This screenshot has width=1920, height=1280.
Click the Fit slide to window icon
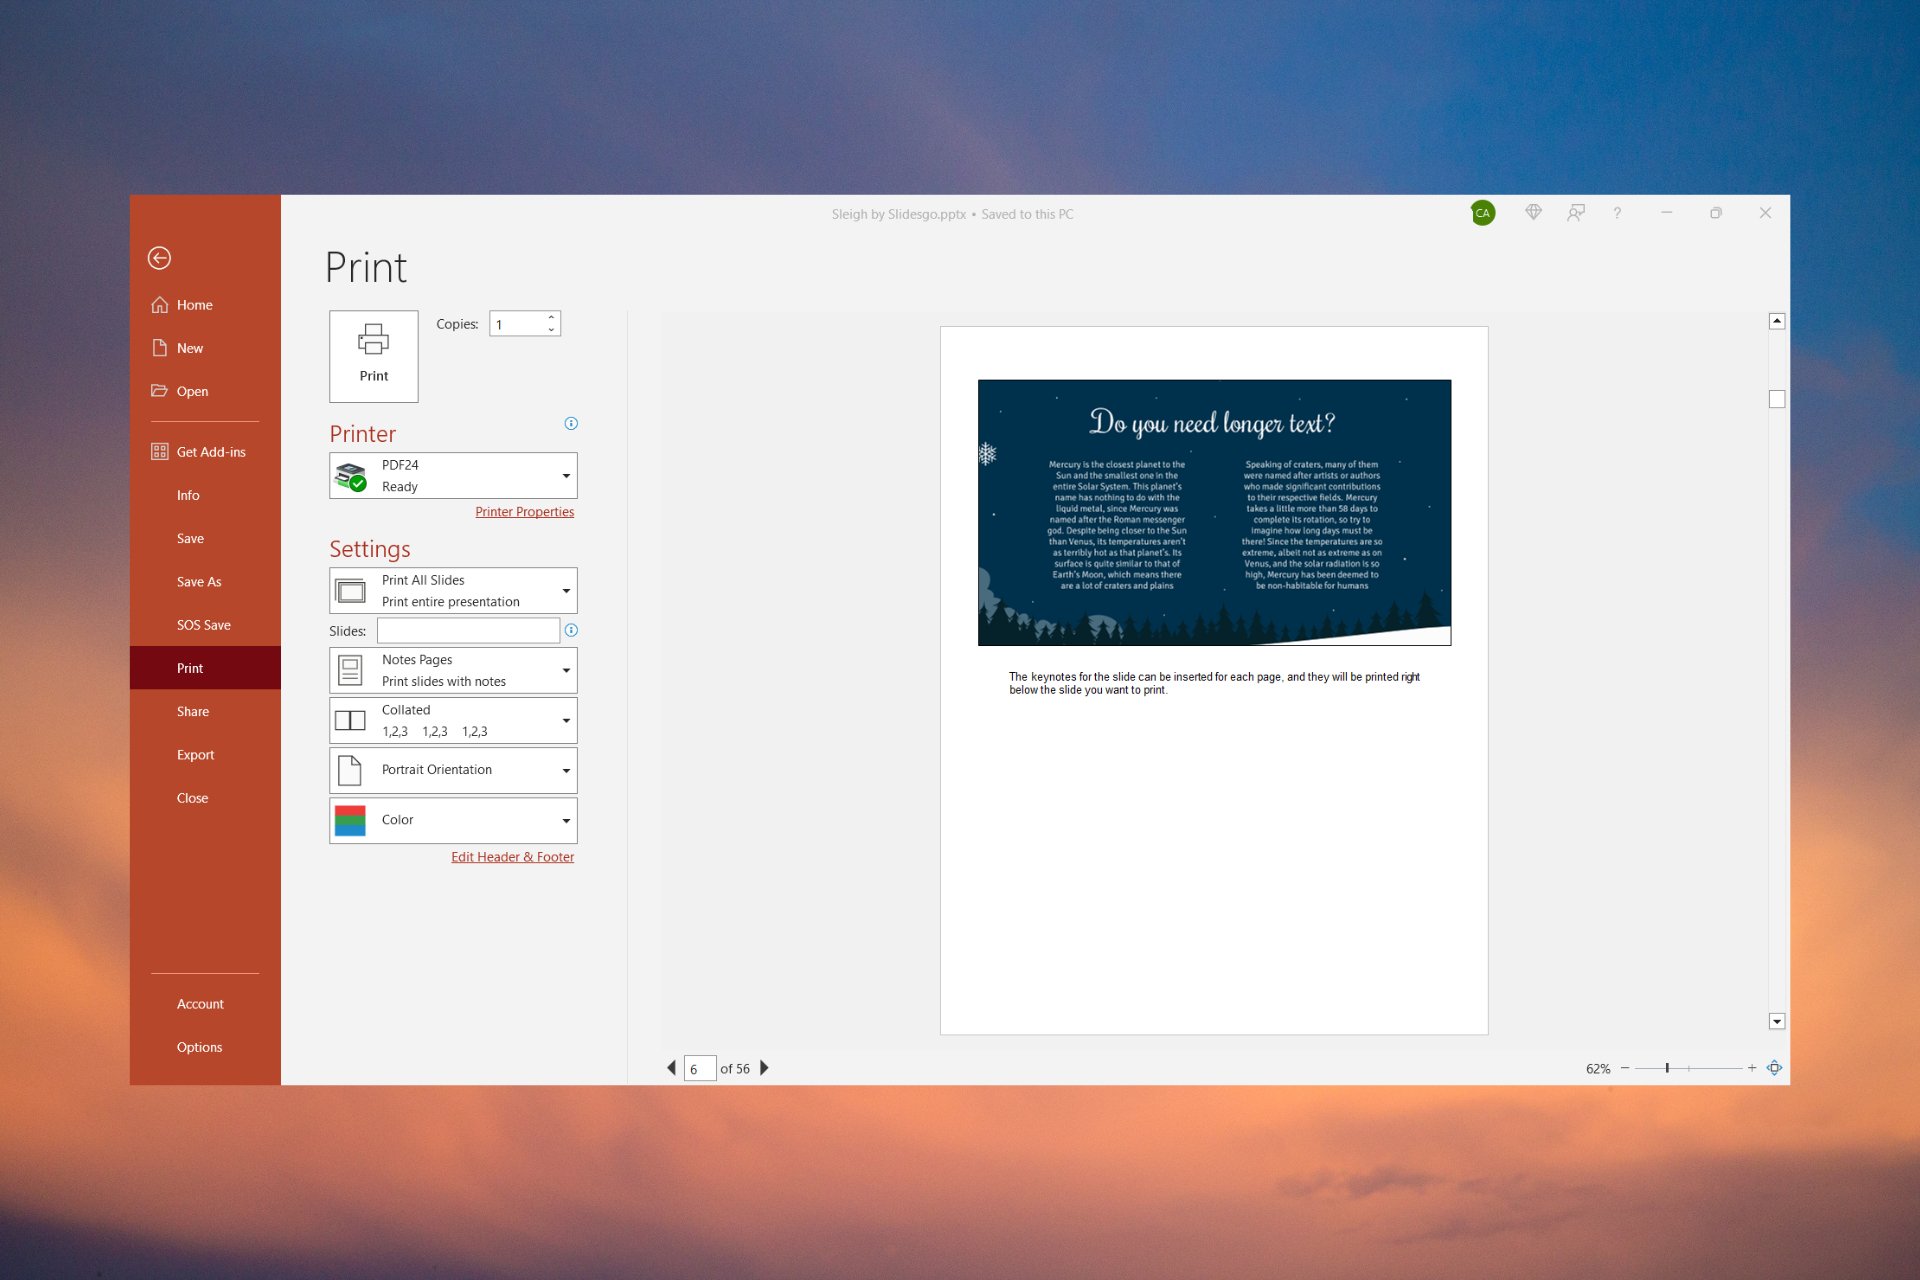[1775, 1068]
